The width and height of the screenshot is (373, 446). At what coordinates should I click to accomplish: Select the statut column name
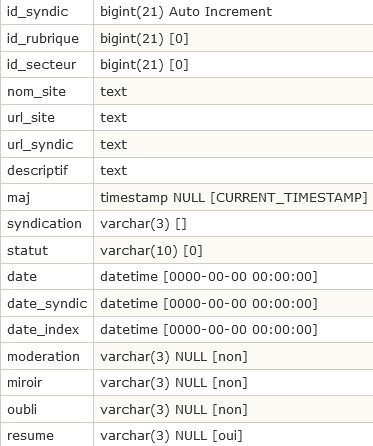27,250
